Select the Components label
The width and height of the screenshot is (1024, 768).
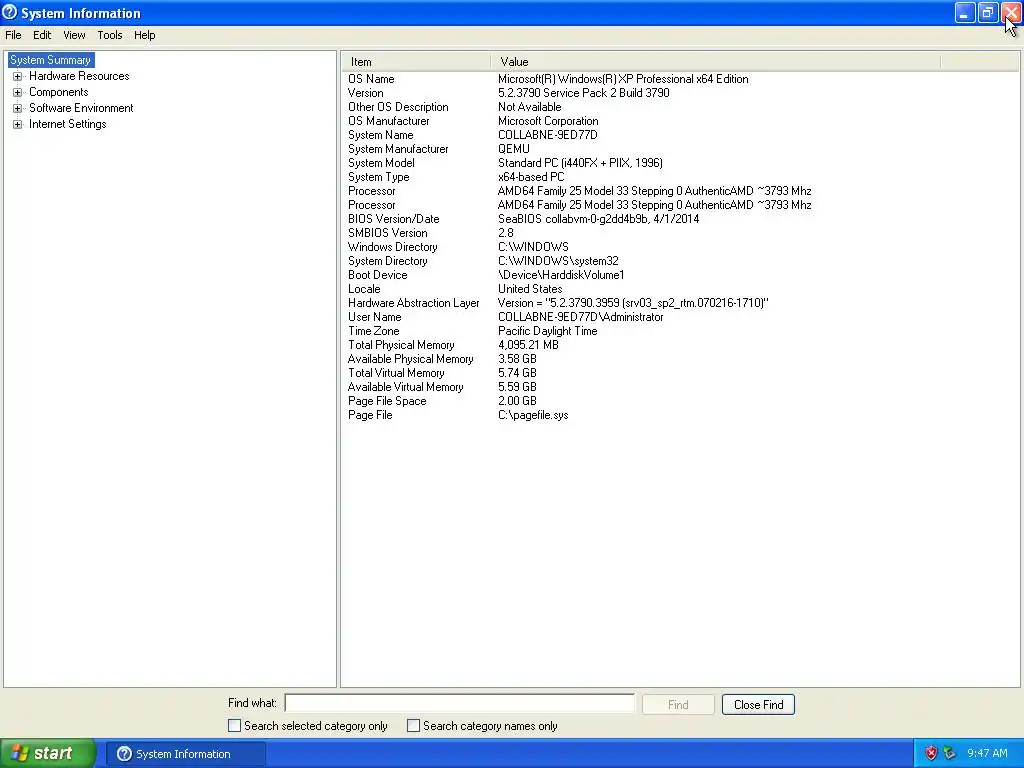tap(59, 92)
